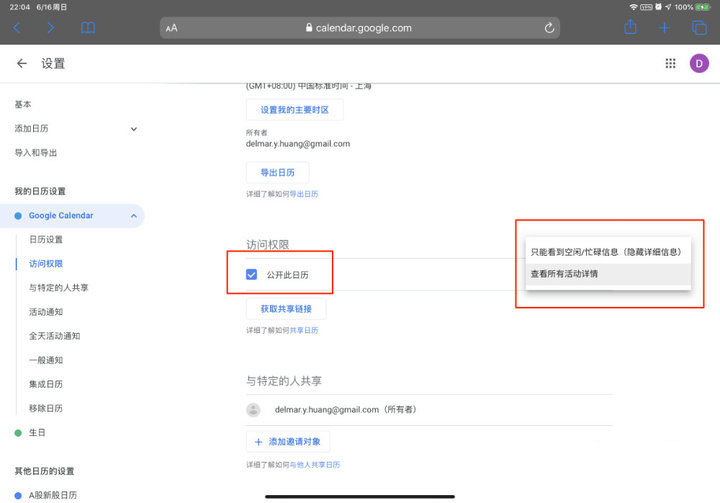Choose 查看所有活动详情 option
Screen dimensions: 720x503
(608, 274)
